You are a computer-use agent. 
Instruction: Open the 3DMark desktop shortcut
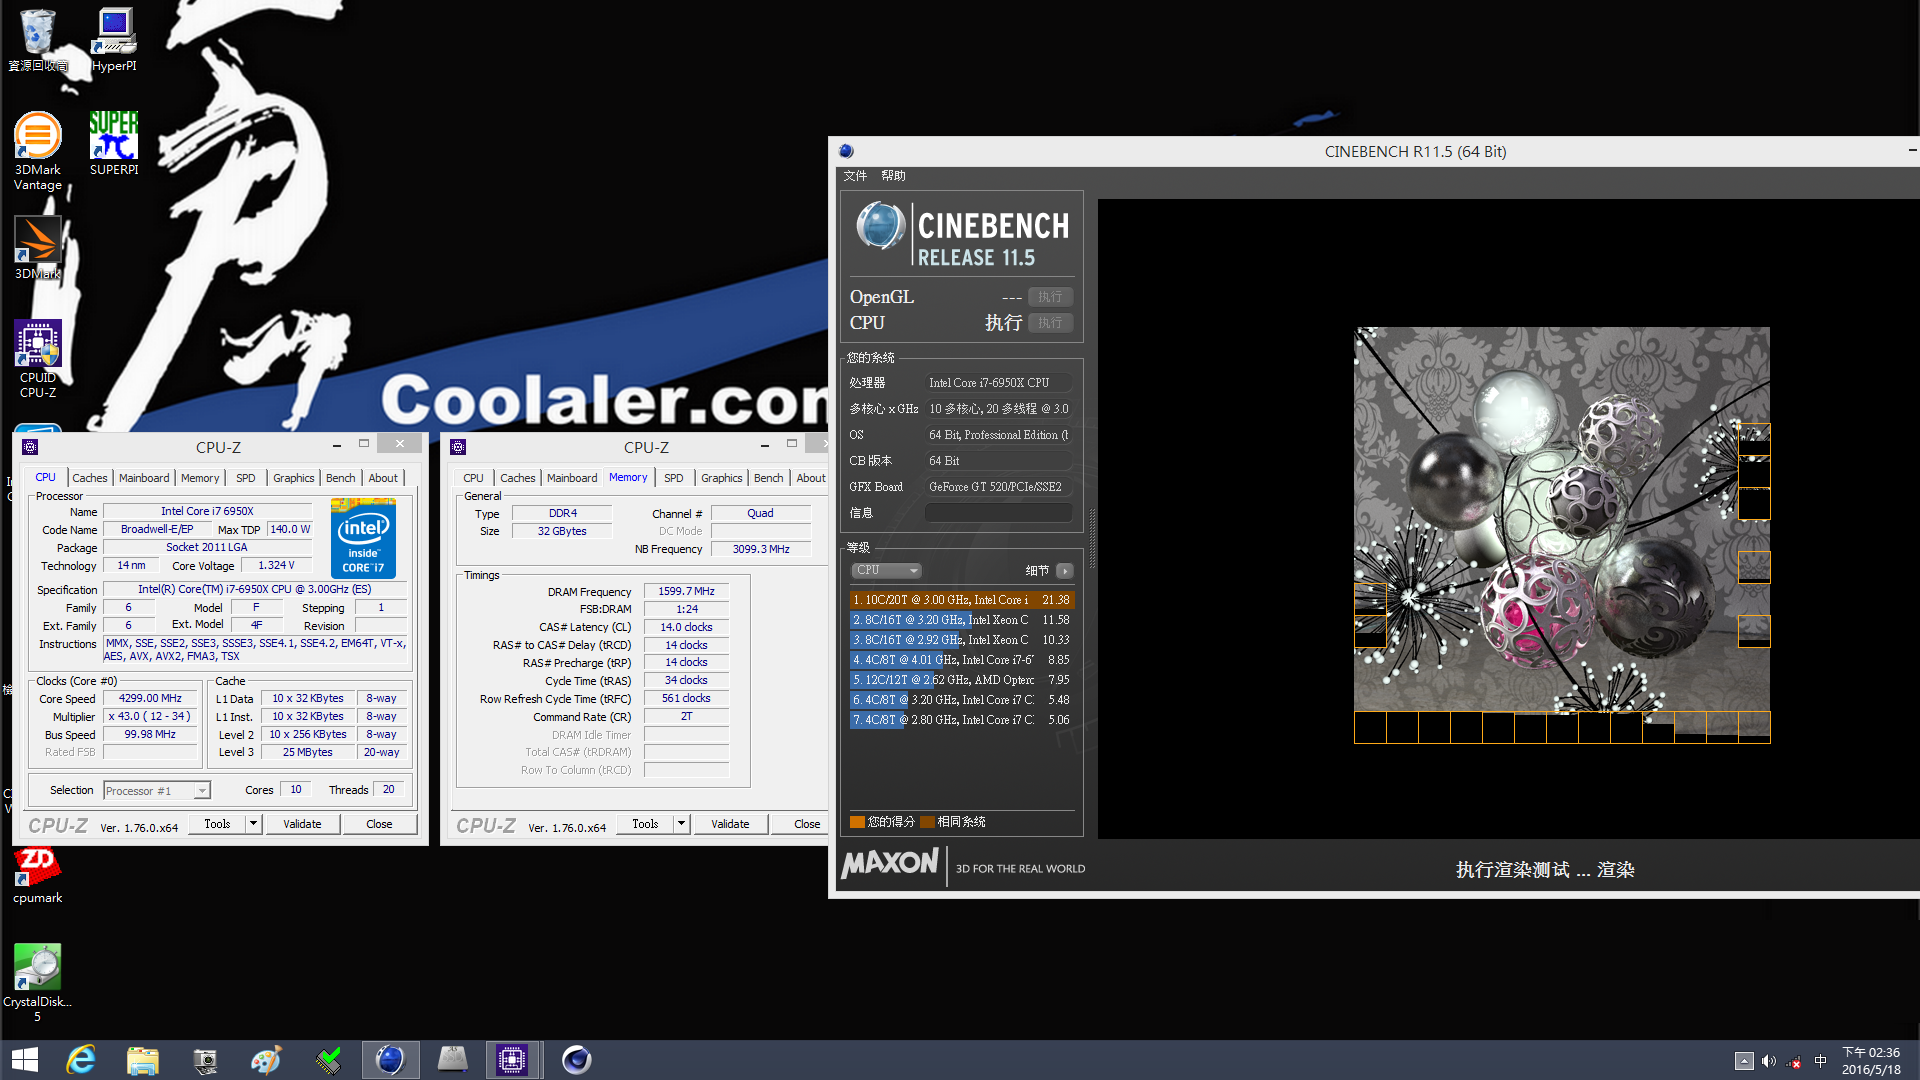pos(38,248)
